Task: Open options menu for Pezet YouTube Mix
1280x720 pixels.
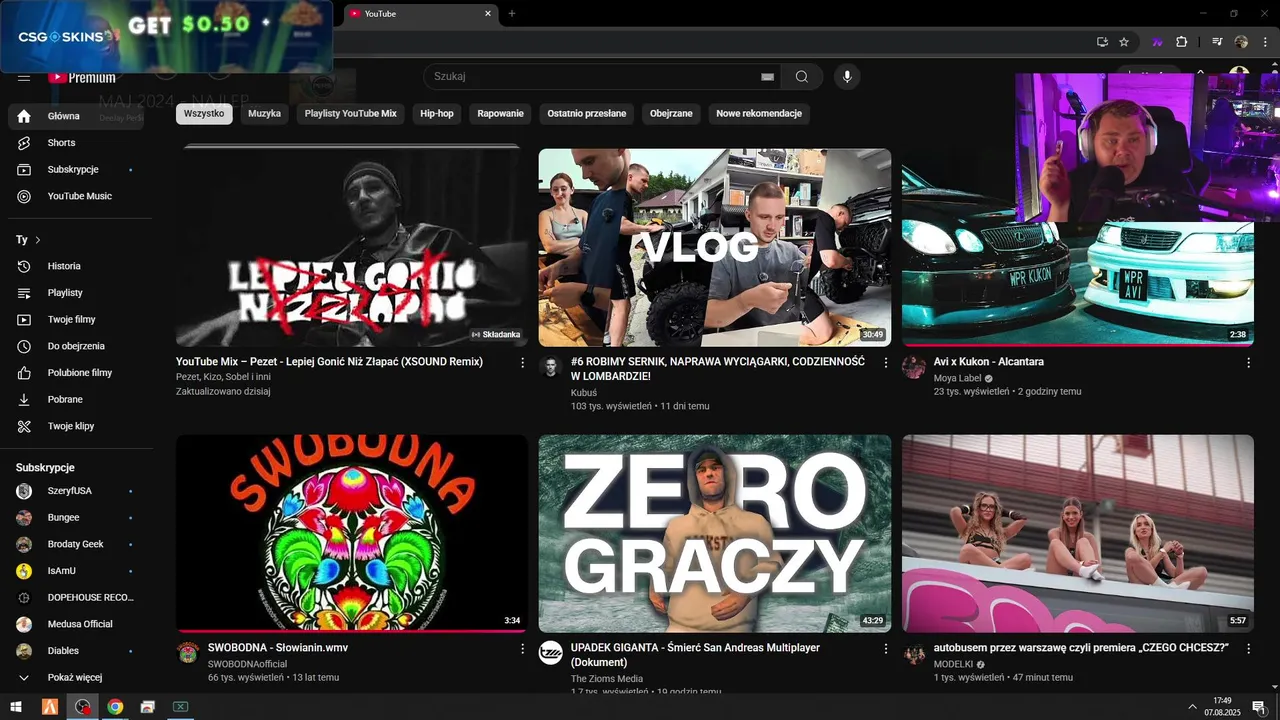Action: (522, 363)
